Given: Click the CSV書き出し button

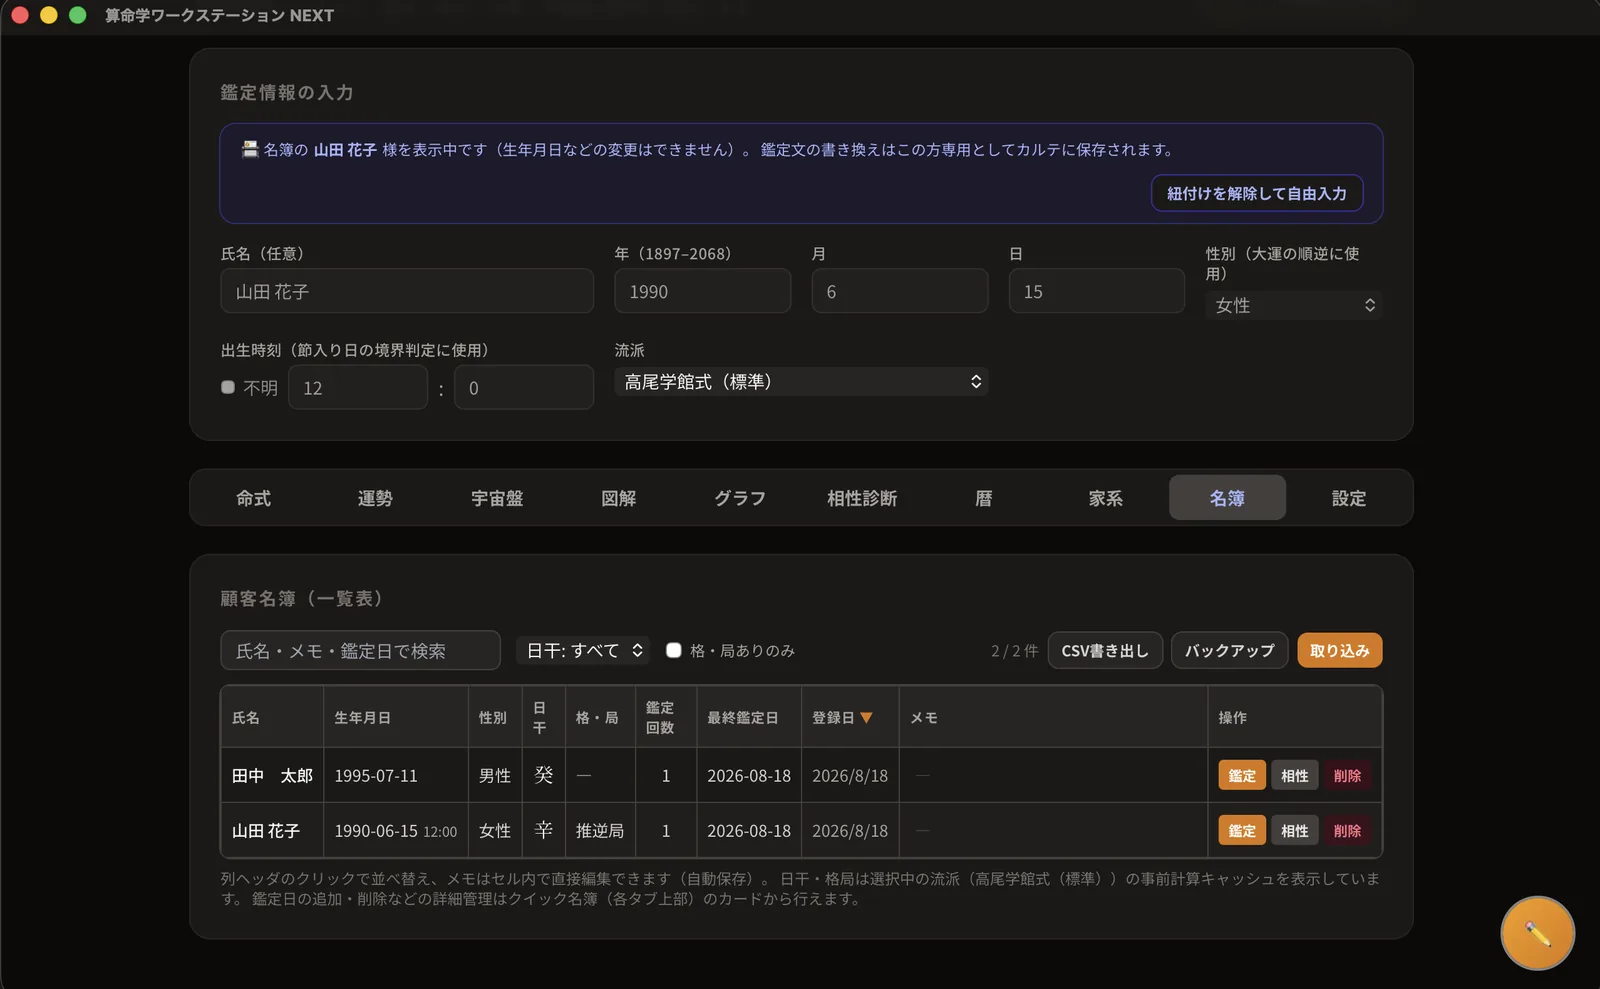Looking at the screenshot, I should pyautogui.click(x=1105, y=650).
